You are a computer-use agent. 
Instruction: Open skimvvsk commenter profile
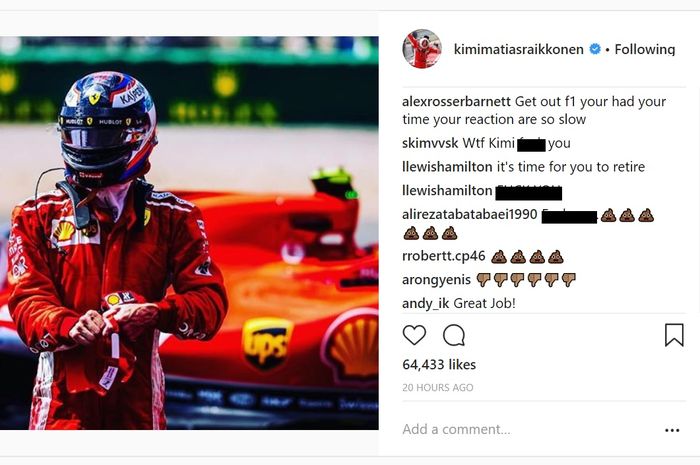tap(430, 143)
